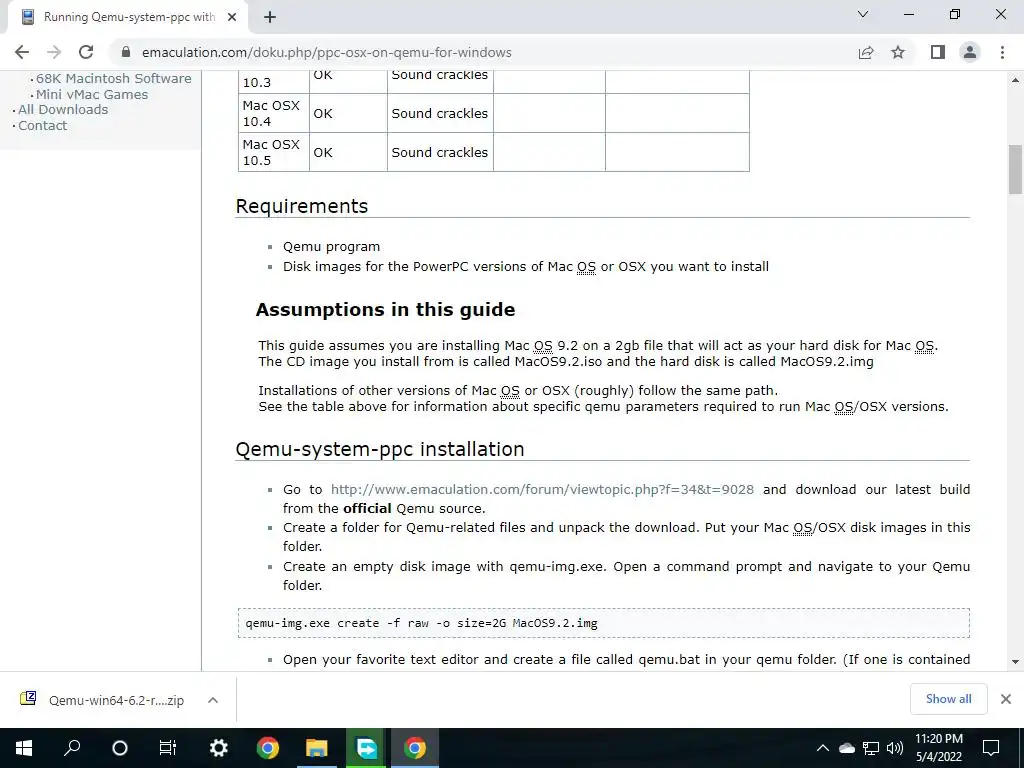Click the Requirements heading
Screen dimensions: 1024x768
pyautogui.click(x=302, y=206)
